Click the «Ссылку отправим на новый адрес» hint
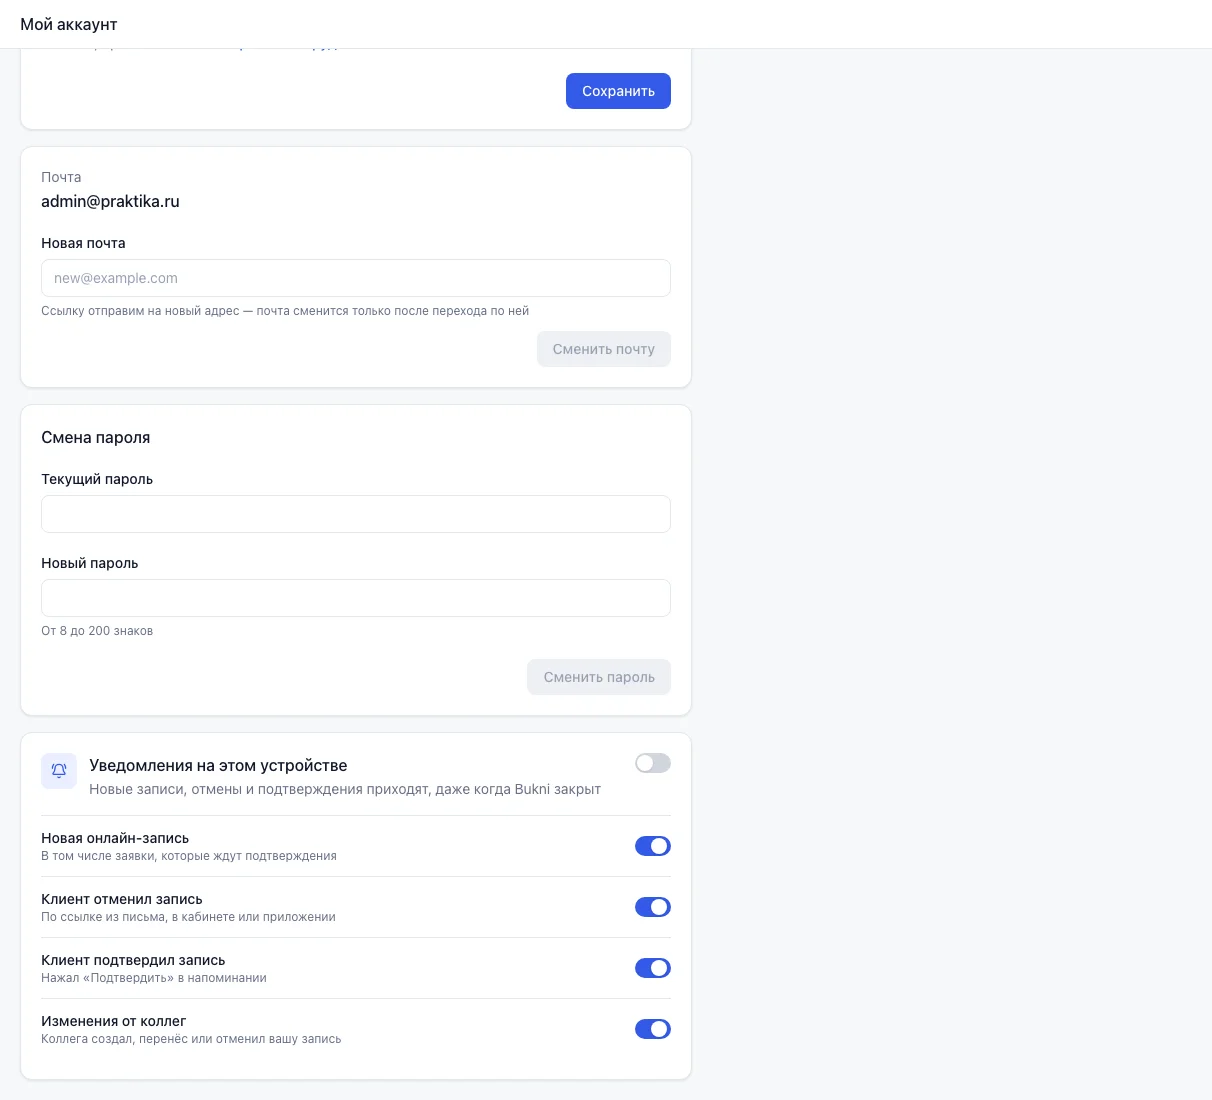 point(285,311)
